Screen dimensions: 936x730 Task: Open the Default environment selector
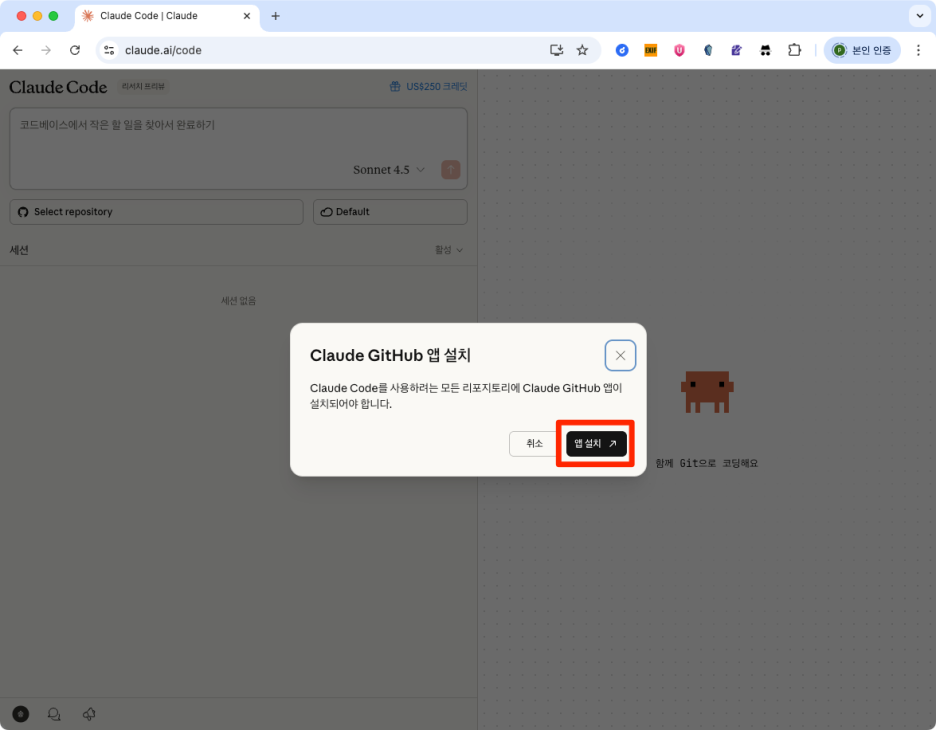tap(390, 212)
